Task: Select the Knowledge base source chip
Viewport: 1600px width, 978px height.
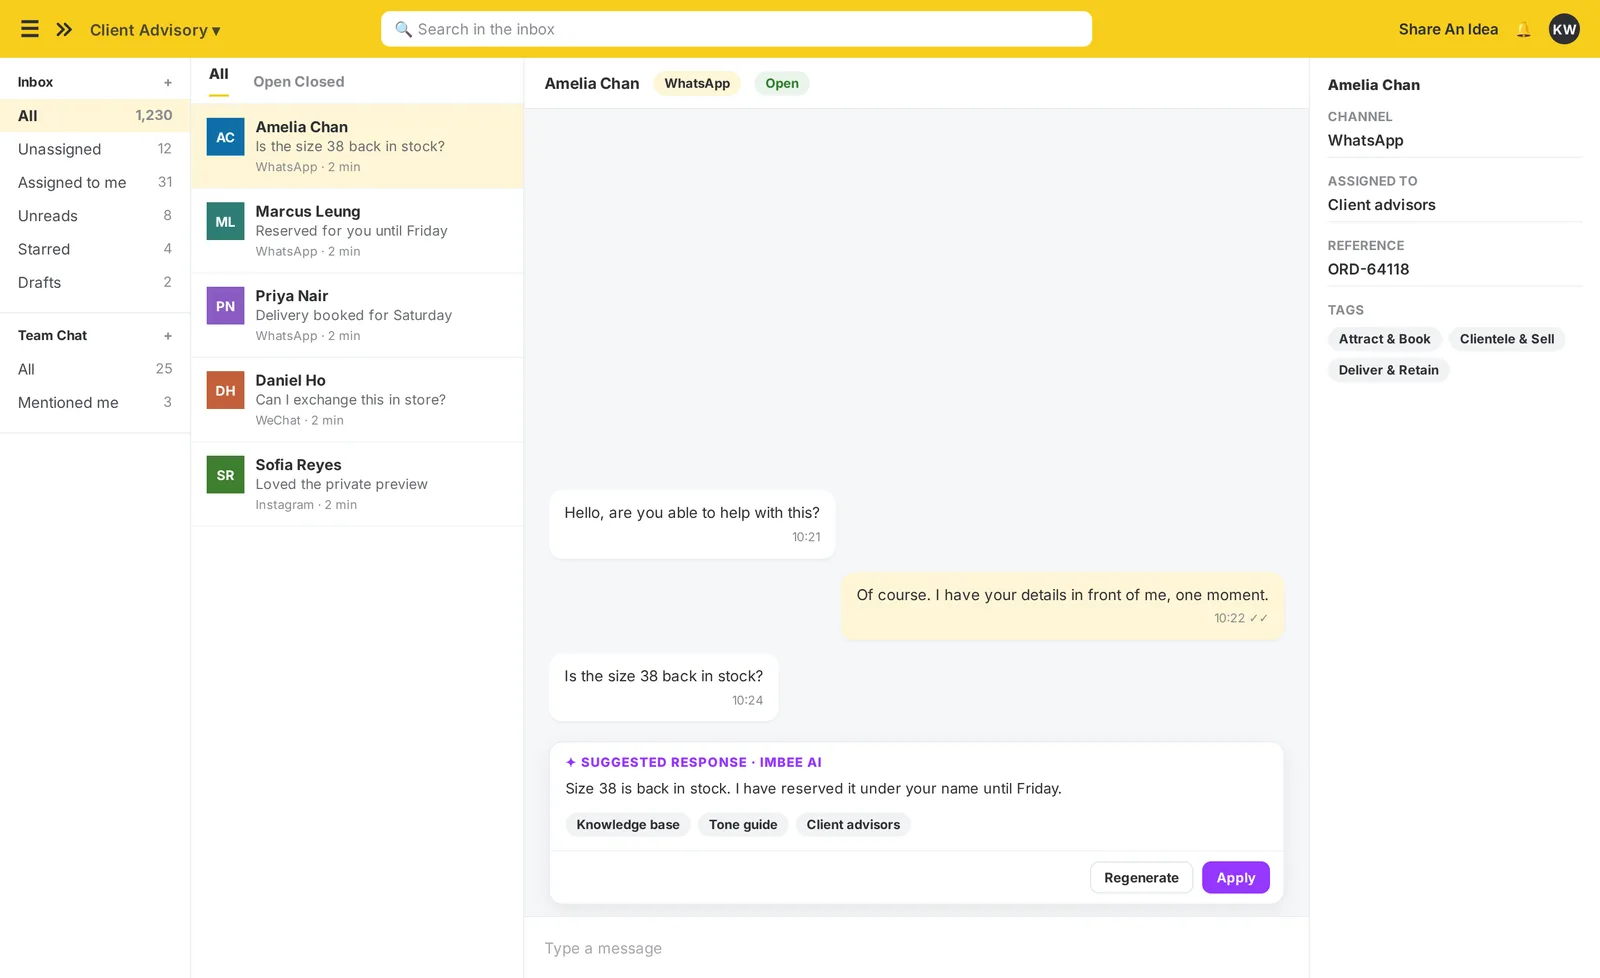Action: coord(628,825)
